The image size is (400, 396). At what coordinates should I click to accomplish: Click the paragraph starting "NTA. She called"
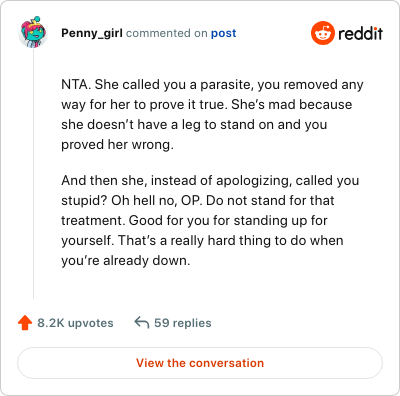tap(212, 114)
